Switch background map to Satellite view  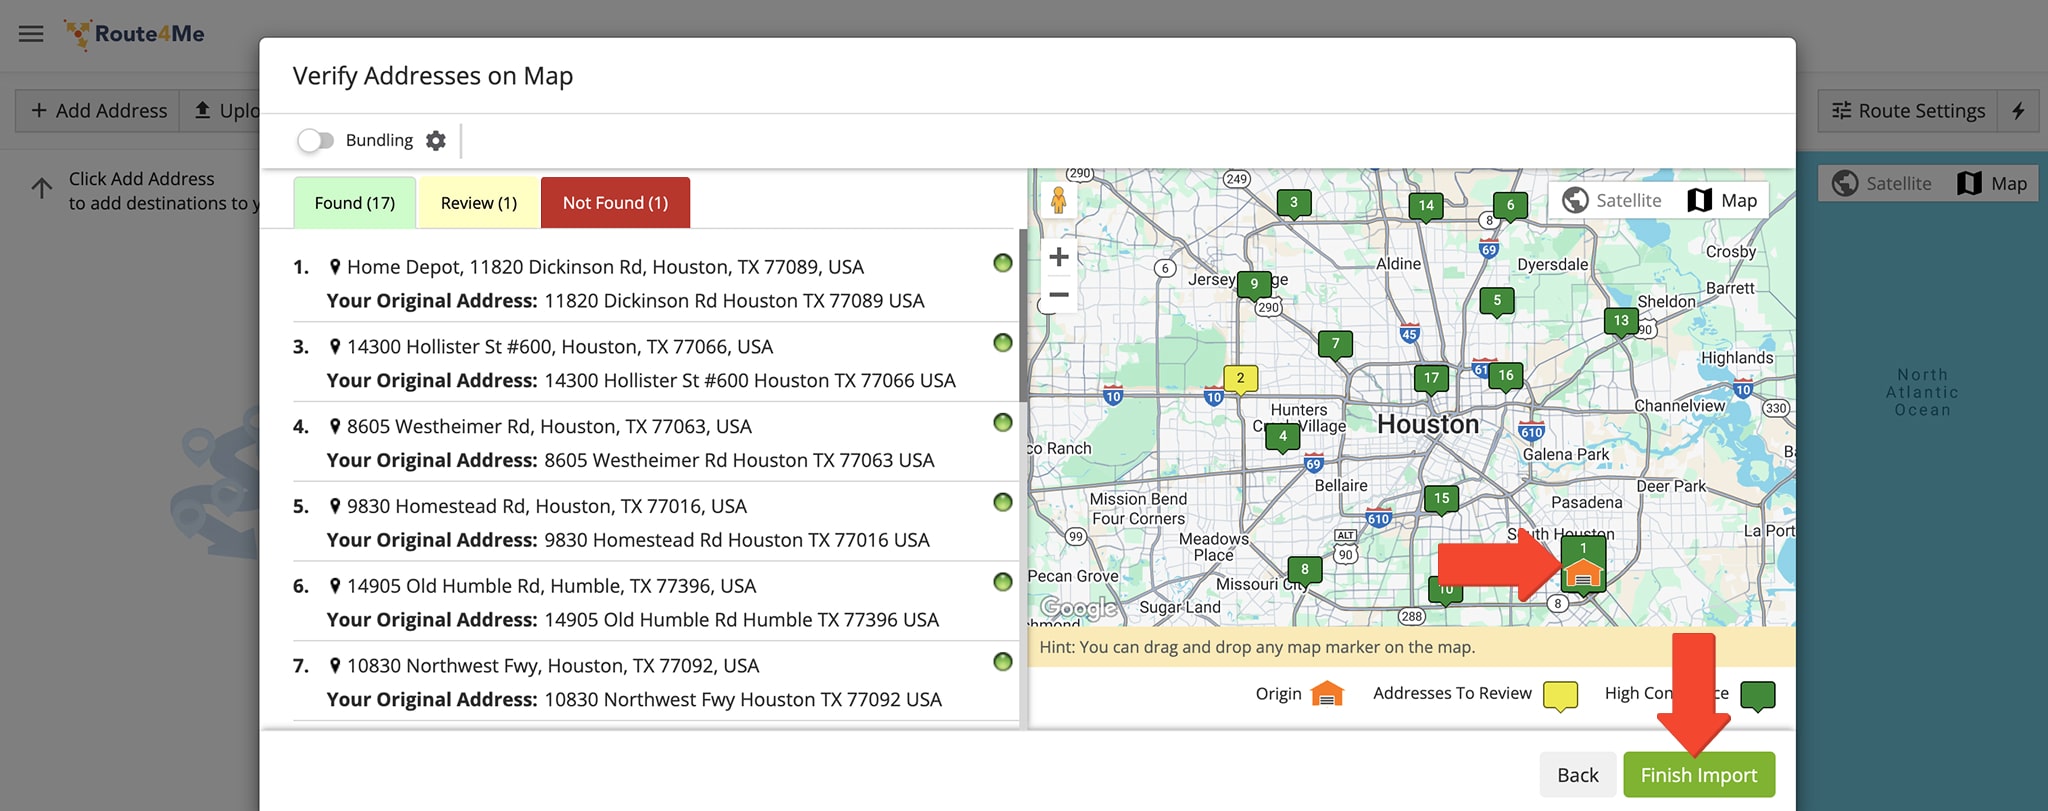1882,184
